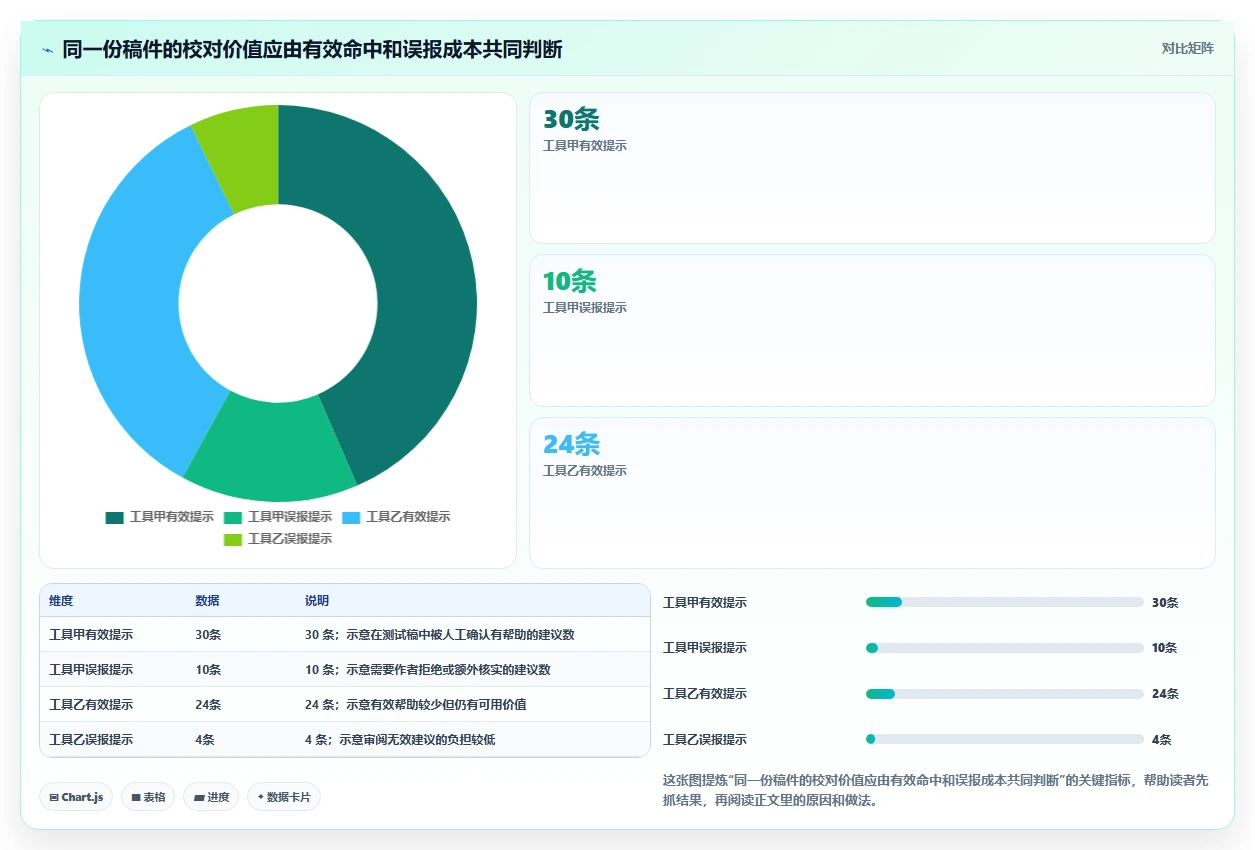The image size is (1255, 850).
Task: Click the 工具甲有效提示 progress bar
Action: (1004, 602)
